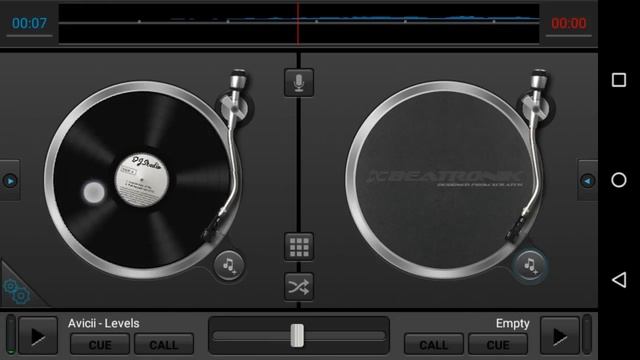
Task: Tap the microphone record button
Action: click(x=299, y=83)
